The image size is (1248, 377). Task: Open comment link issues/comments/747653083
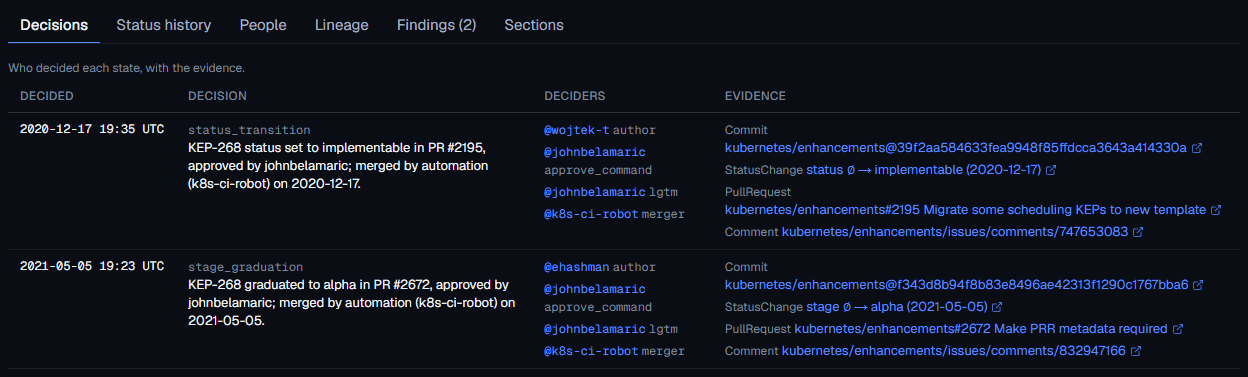(x=955, y=232)
